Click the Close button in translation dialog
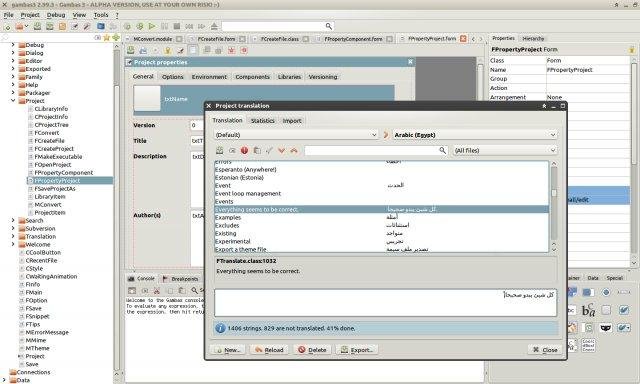Screen dimensions: 640x384 click(545, 350)
